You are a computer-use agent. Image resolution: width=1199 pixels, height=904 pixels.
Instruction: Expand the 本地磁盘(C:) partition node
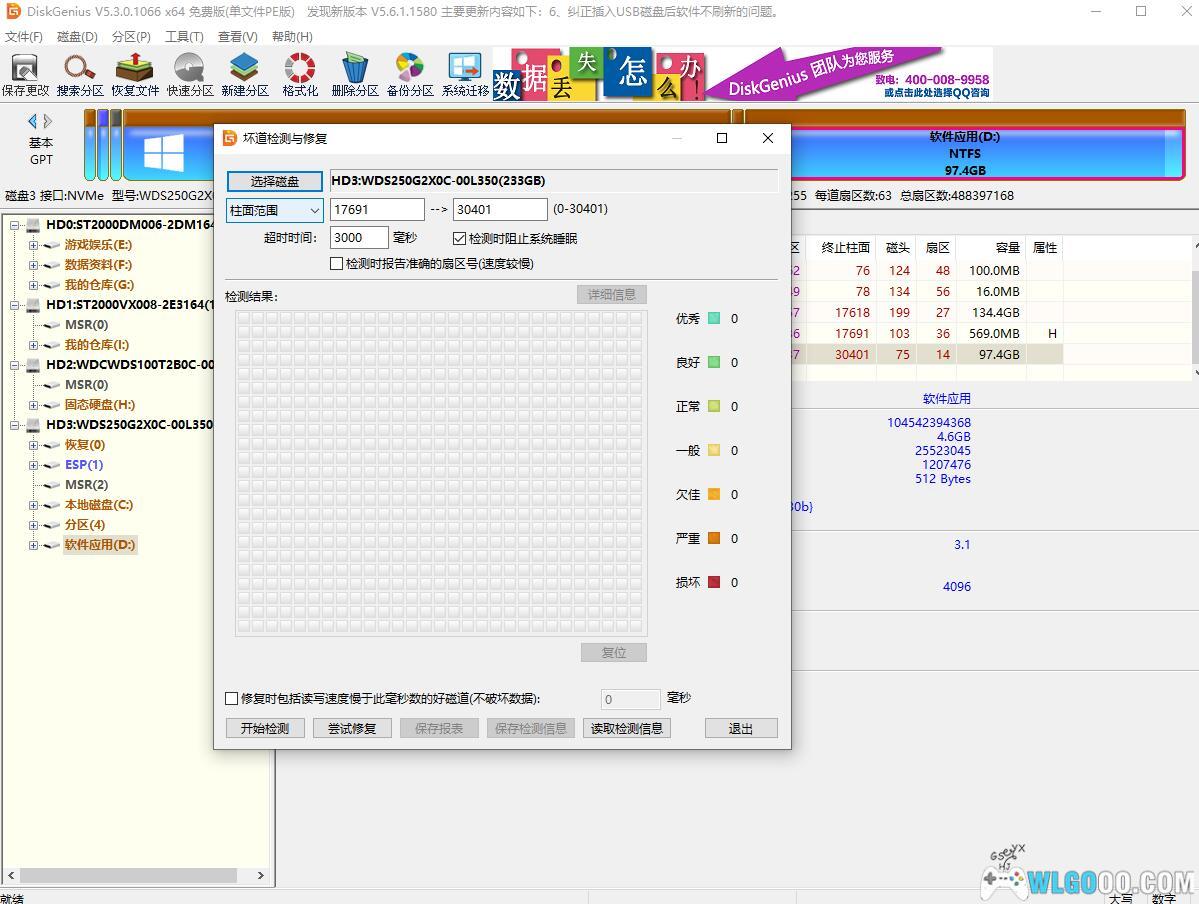[33, 505]
